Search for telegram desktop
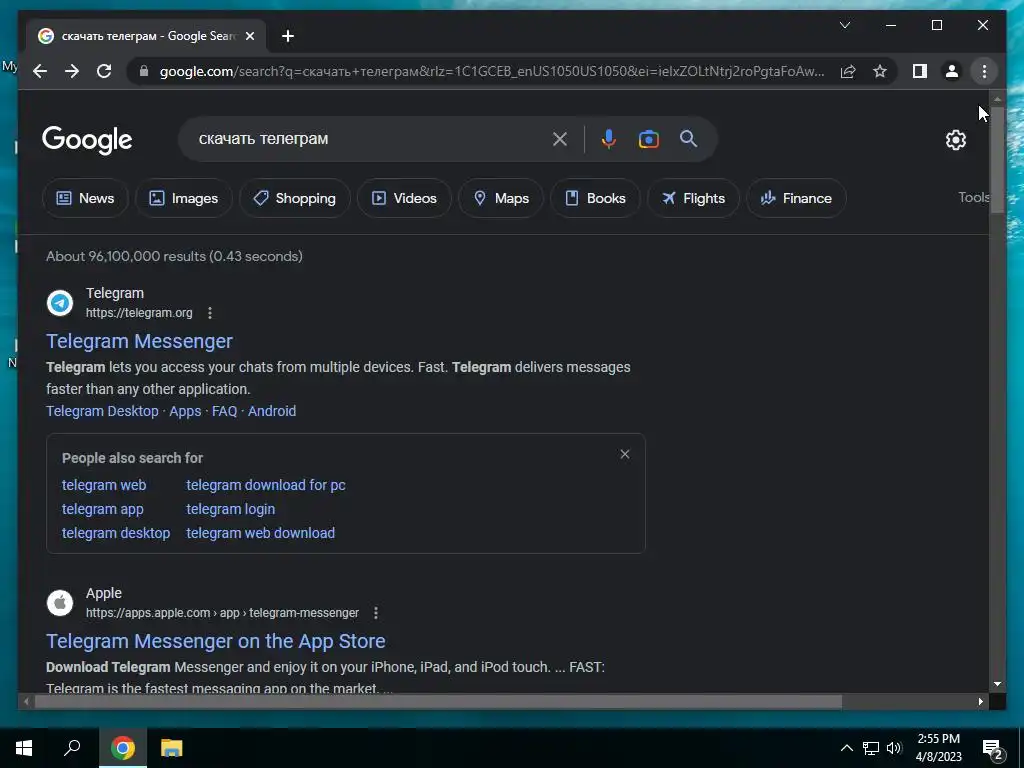The width and height of the screenshot is (1024, 768). pos(116,533)
